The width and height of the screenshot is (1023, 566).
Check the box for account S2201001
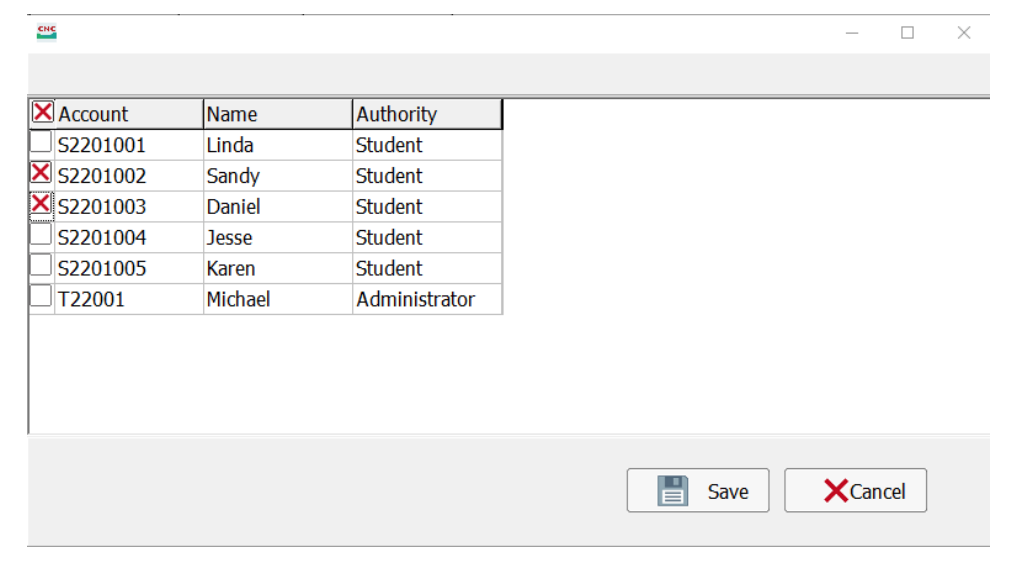(41, 142)
